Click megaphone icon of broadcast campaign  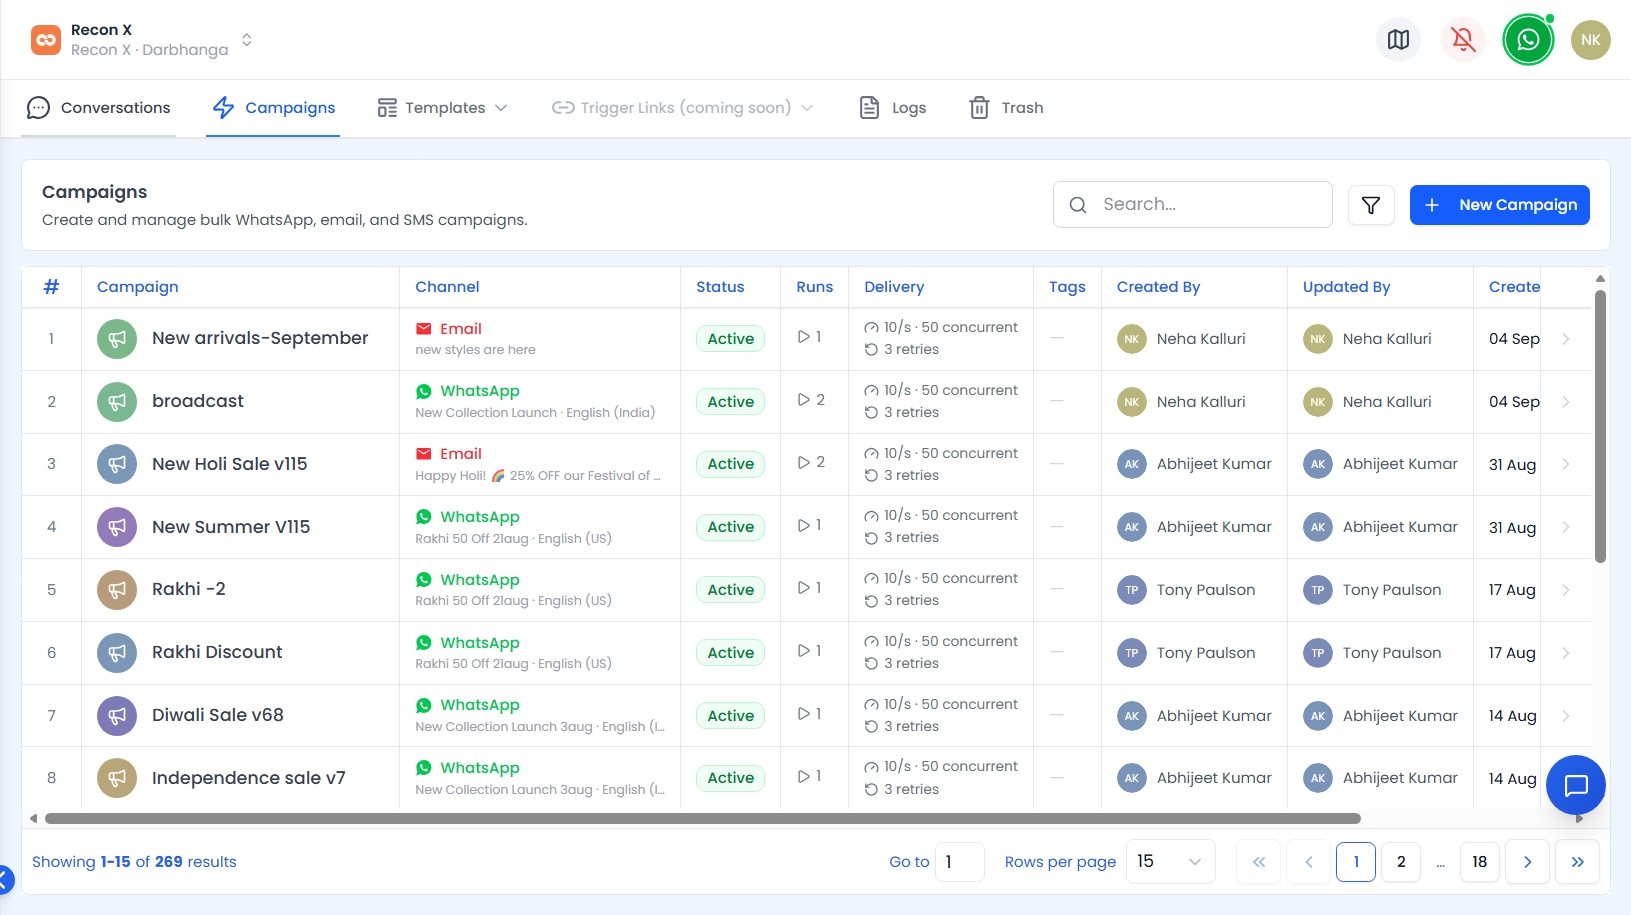point(117,402)
